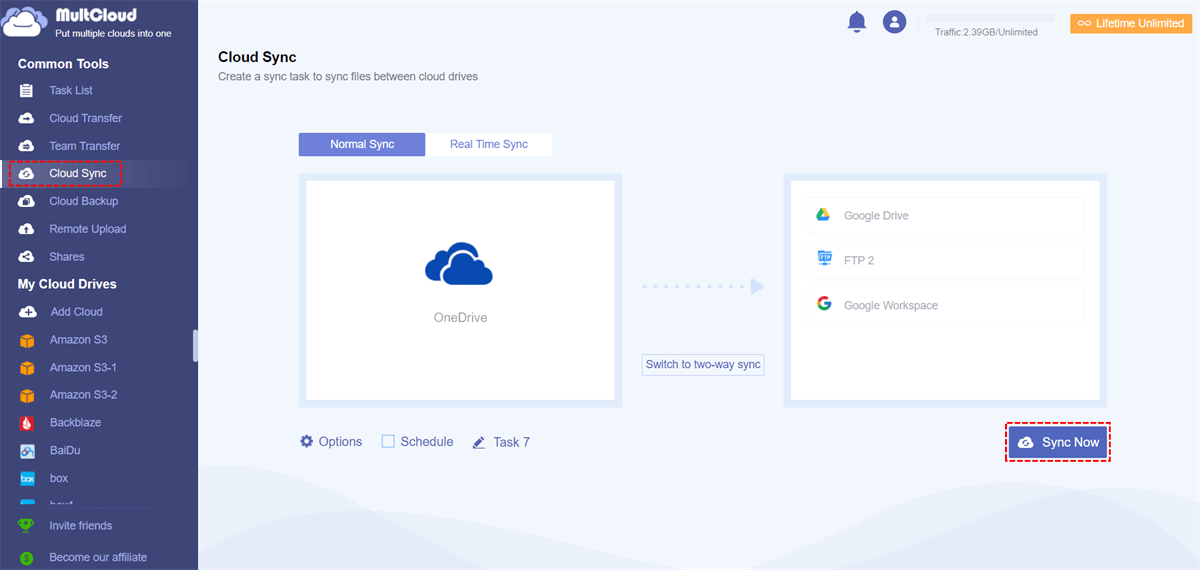Open Task List in sidebar

pyautogui.click(x=71, y=90)
